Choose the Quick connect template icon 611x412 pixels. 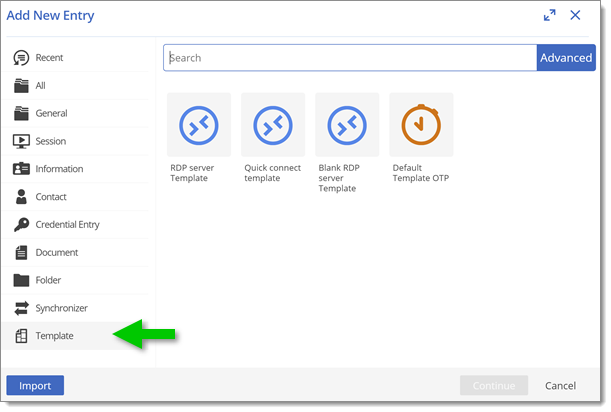pos(273,125)
